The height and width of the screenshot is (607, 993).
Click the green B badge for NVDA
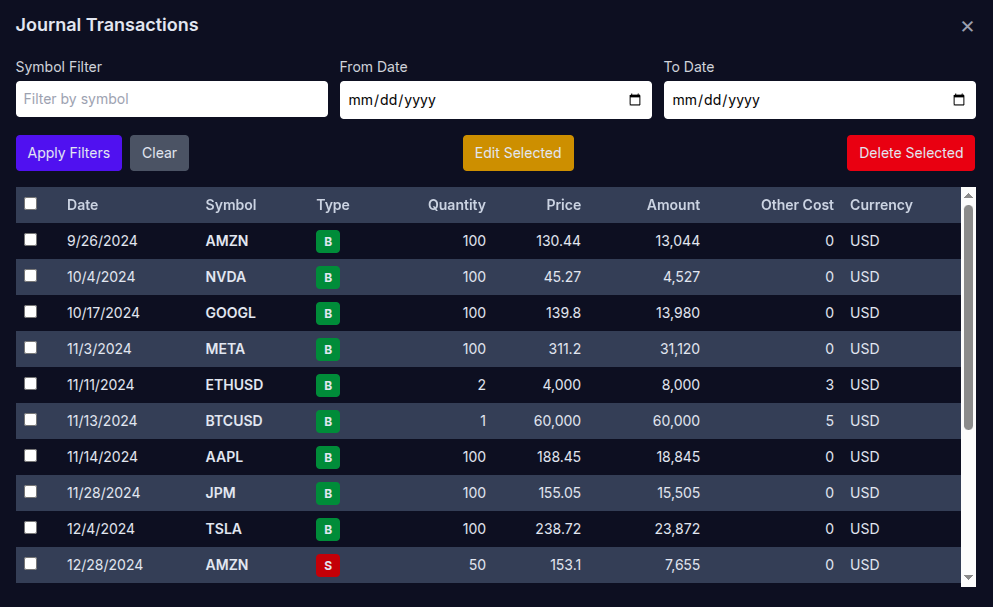click(327, 277)
